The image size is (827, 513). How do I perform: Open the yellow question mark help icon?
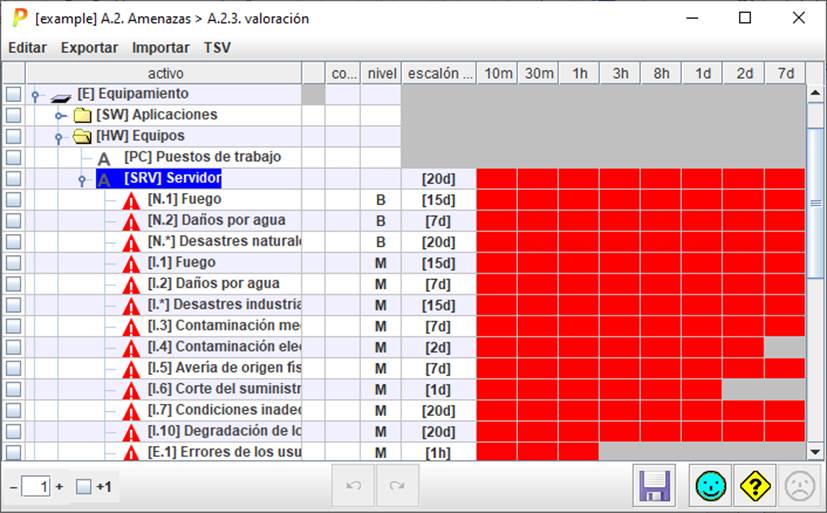pyautogui.click(x=756, y=487)
